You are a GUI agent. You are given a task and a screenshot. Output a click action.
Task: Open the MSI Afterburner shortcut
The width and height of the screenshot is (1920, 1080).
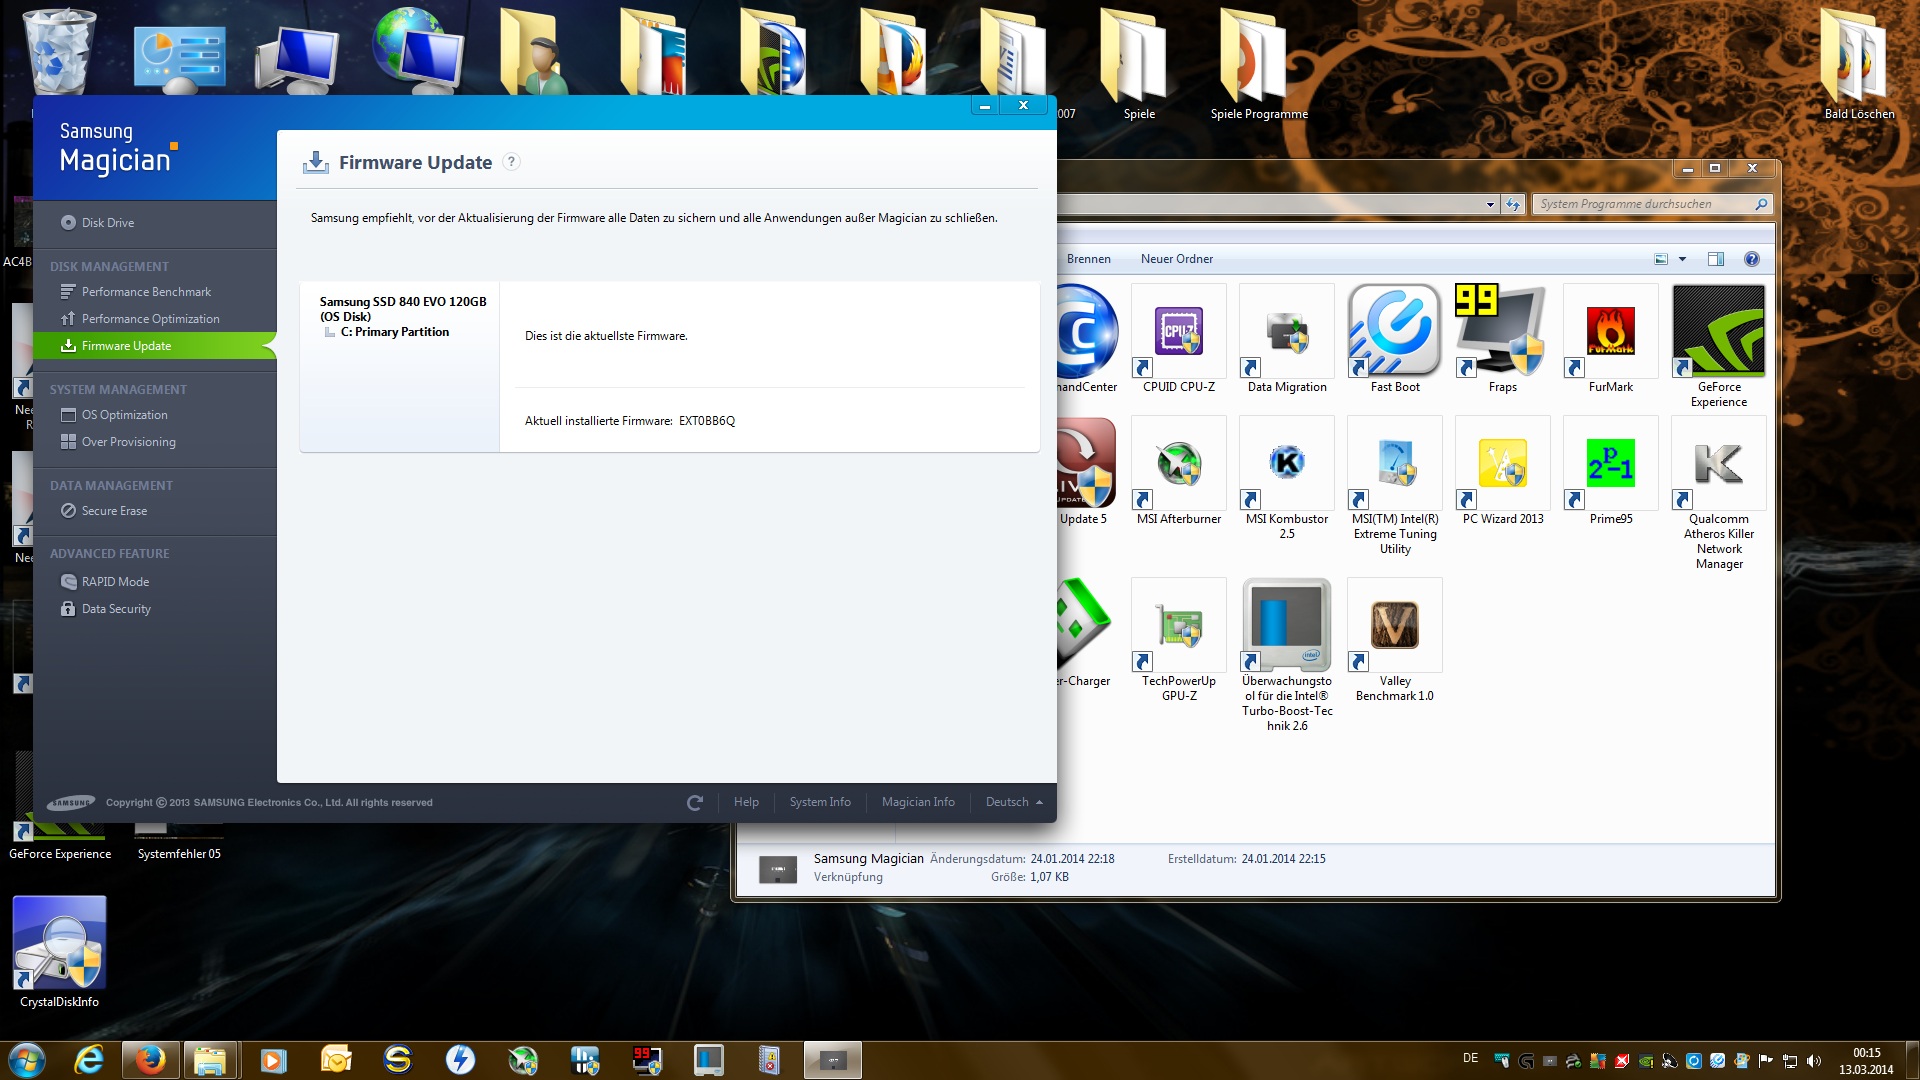[1179, 466]
